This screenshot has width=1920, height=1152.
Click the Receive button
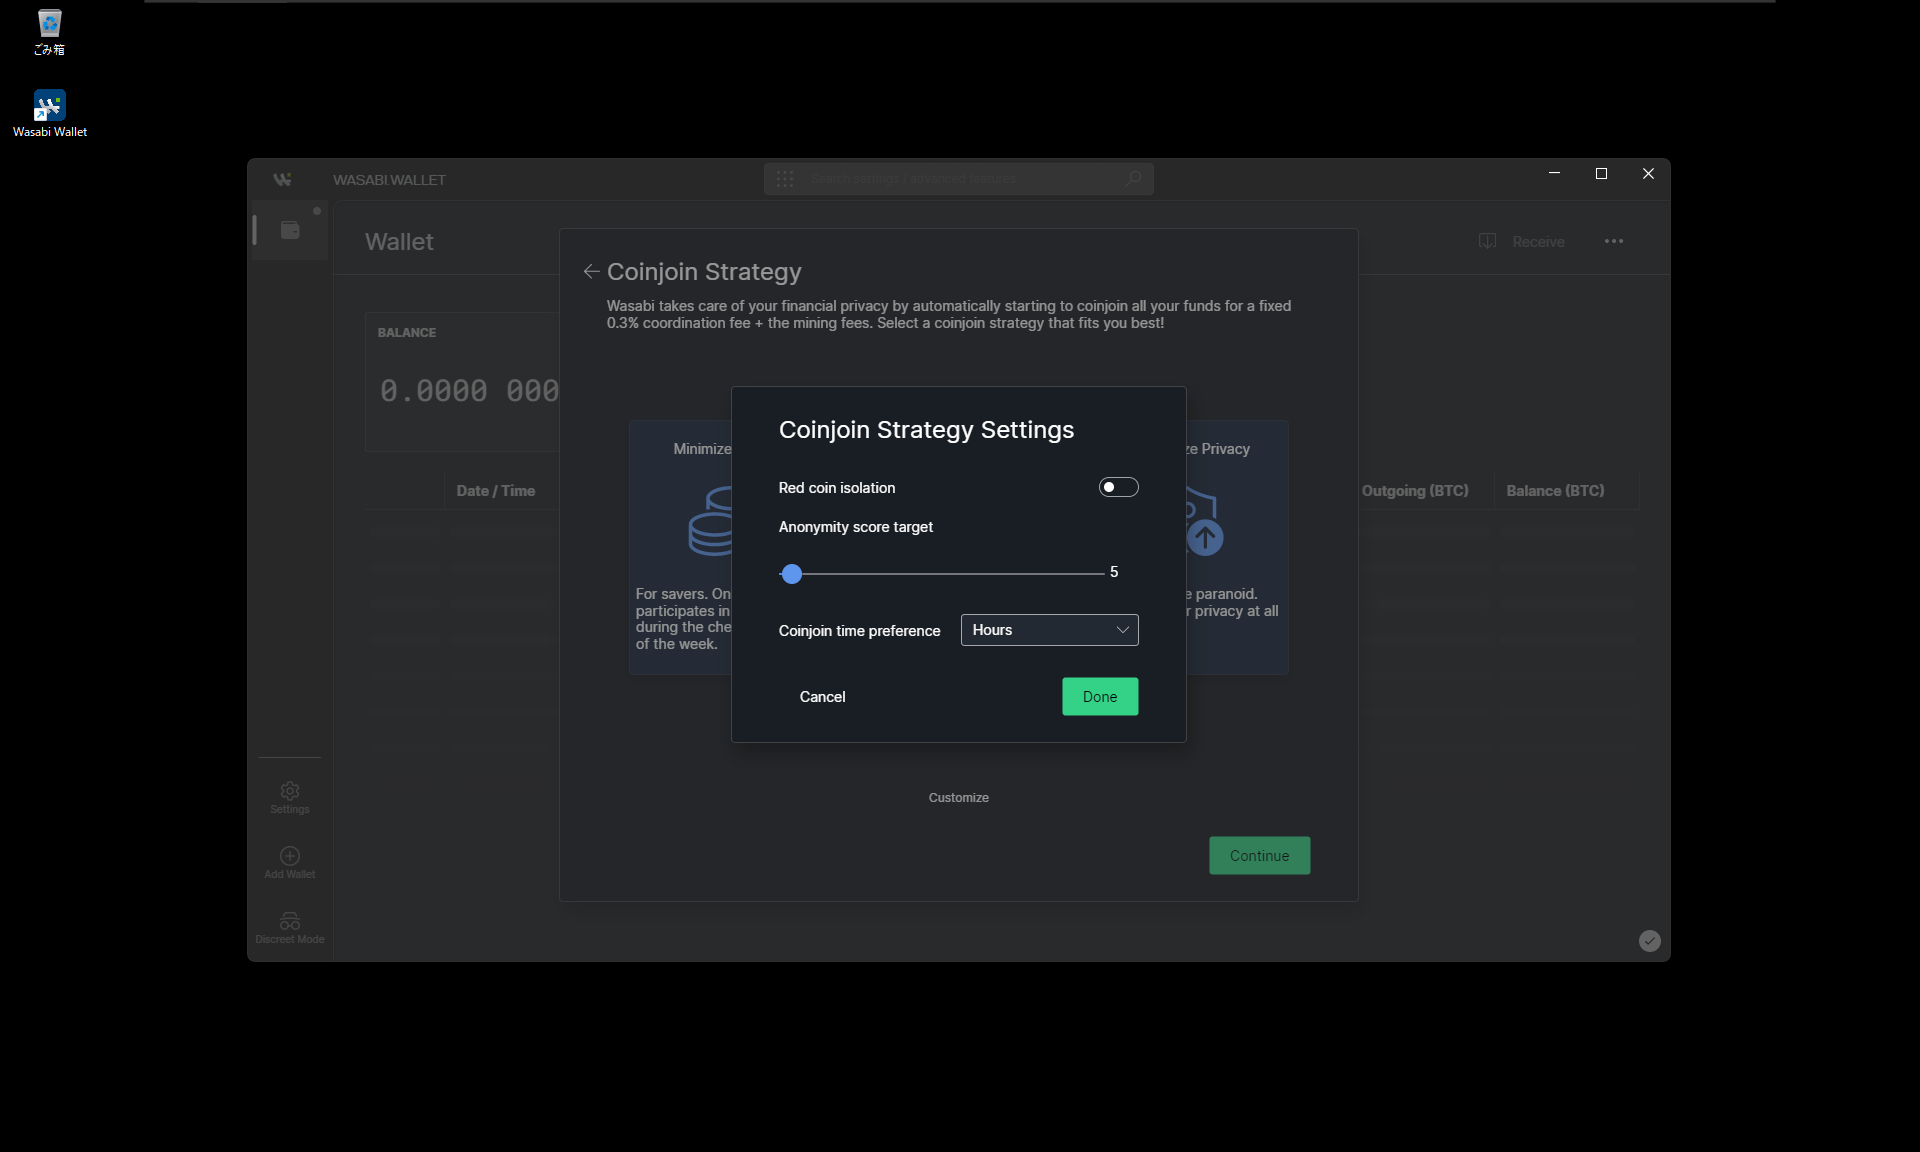(1522, 242)
